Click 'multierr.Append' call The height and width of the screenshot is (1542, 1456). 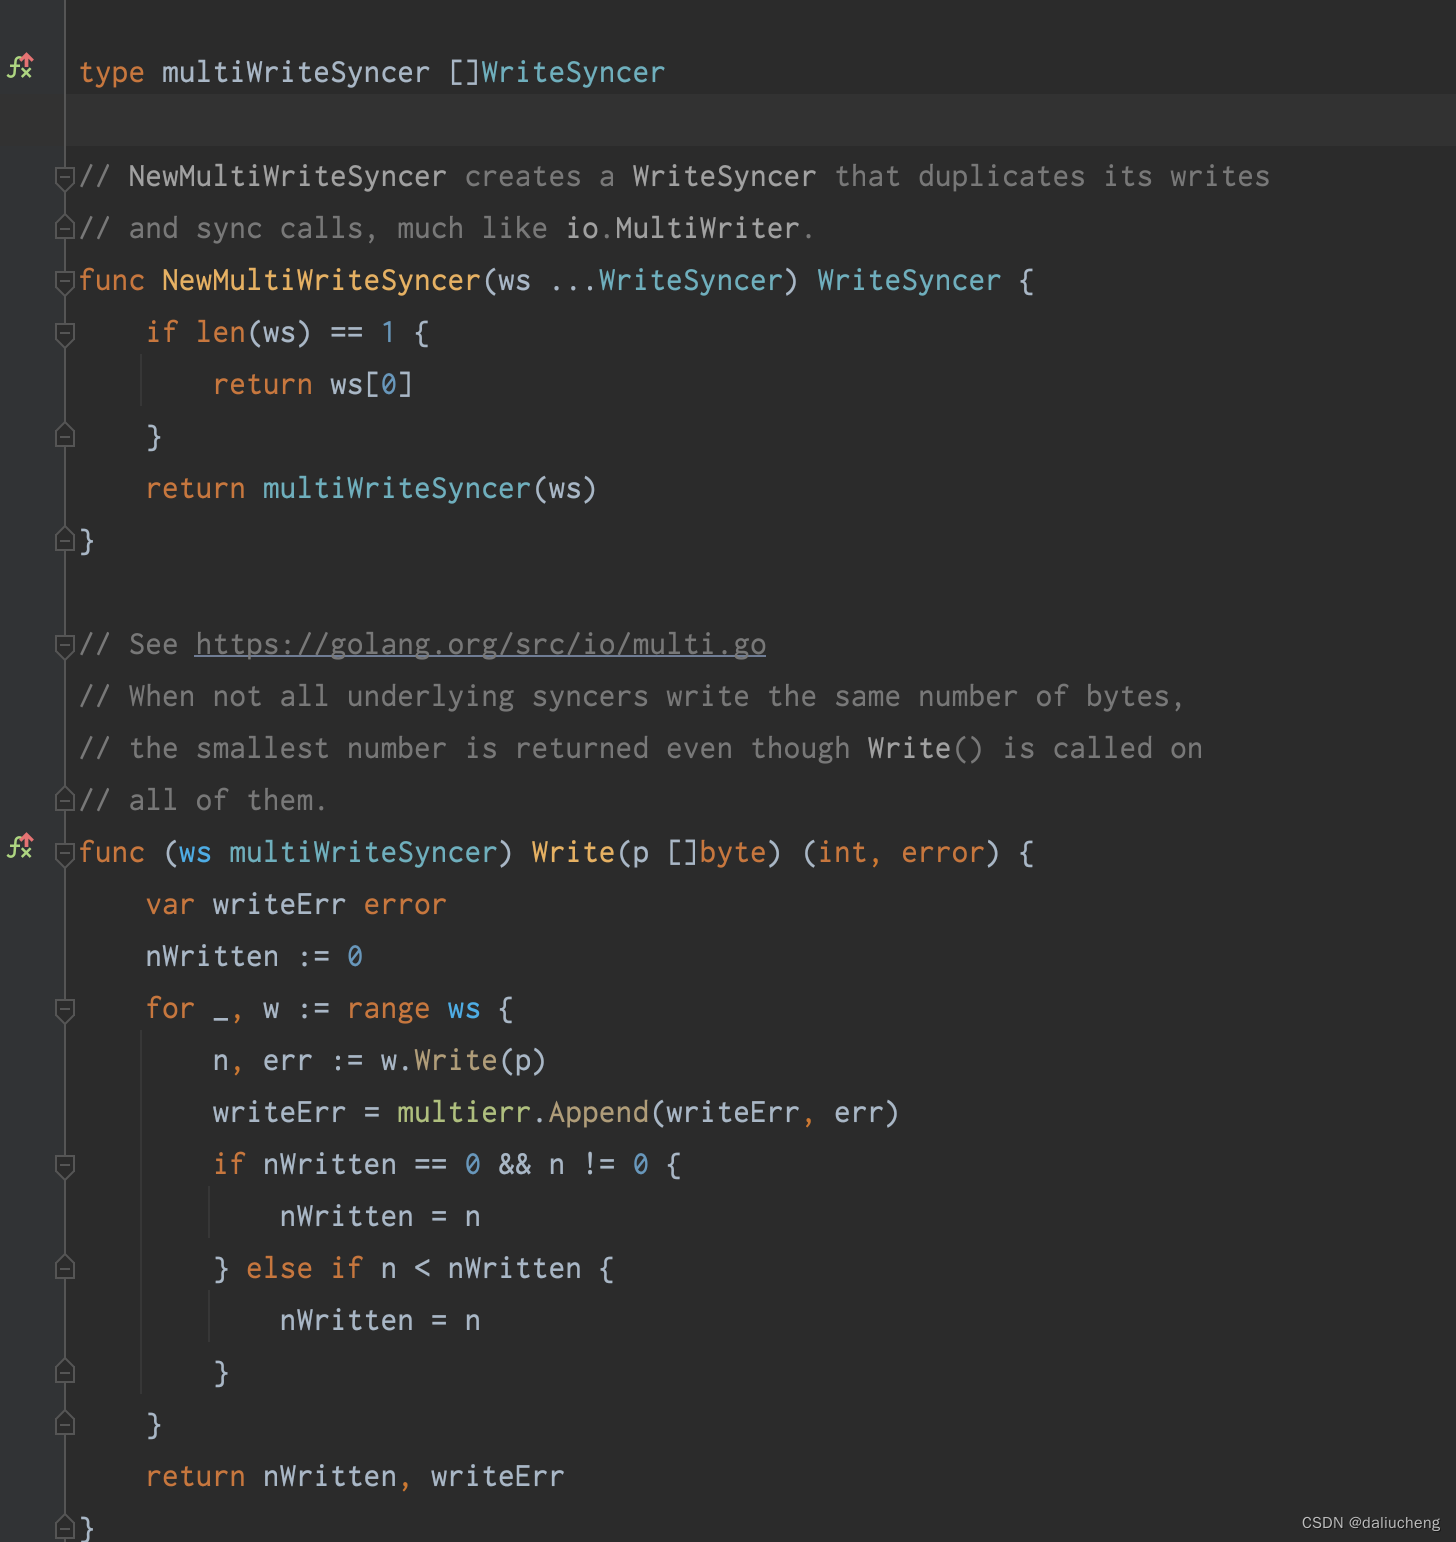(523, 1113)
